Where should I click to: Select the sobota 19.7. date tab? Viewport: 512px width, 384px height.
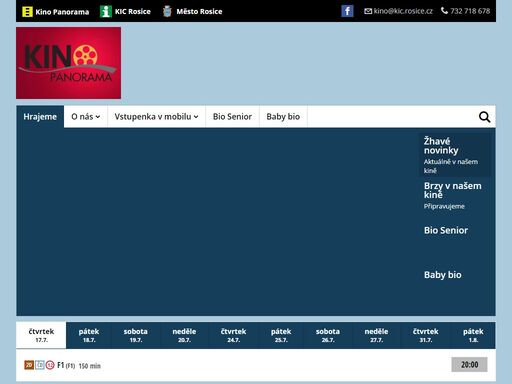pyautogui.click(x=136, y=335)
